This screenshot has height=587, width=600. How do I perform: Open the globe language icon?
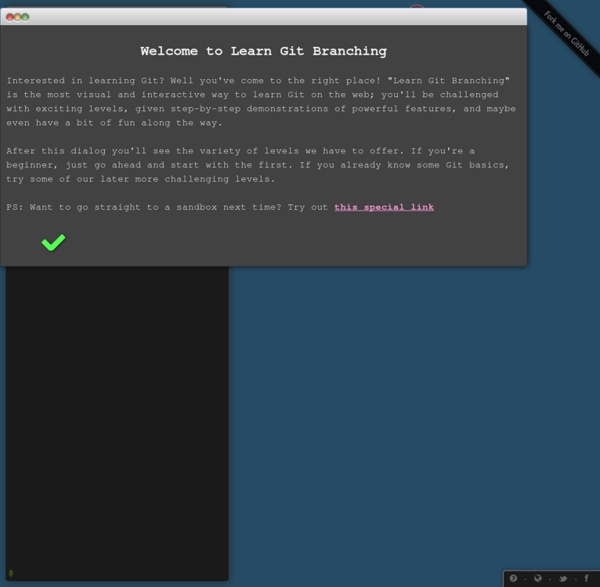538,578
